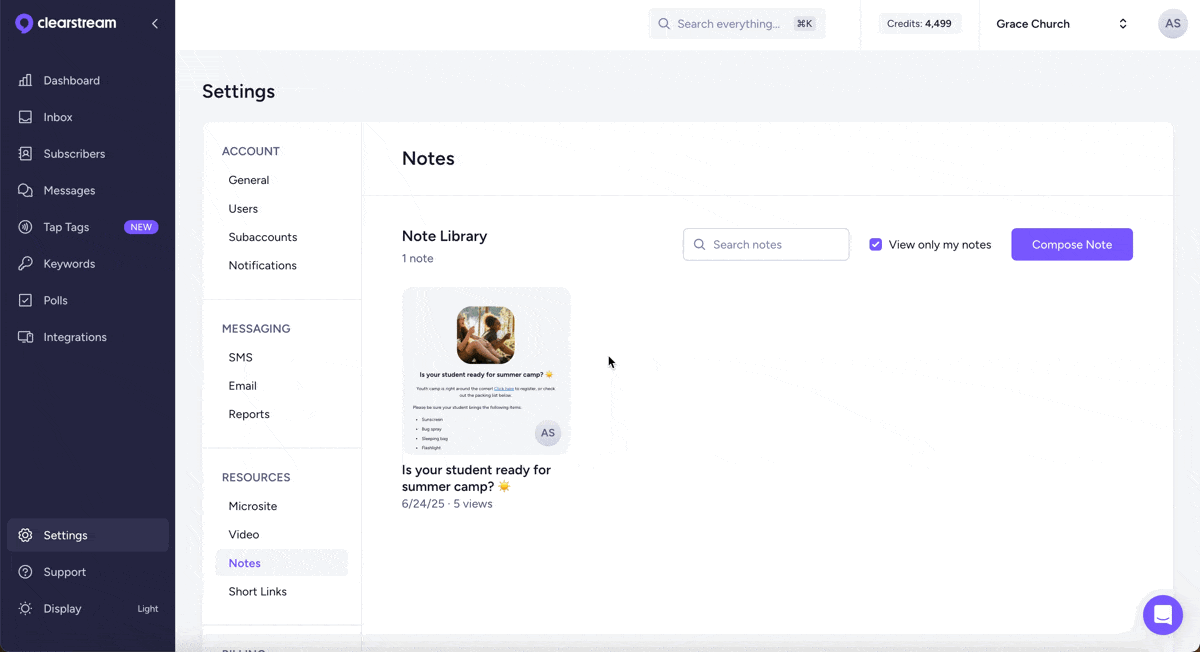
Task: Open the Messages section
Action: pyautogui.click(x=67, y=190)
